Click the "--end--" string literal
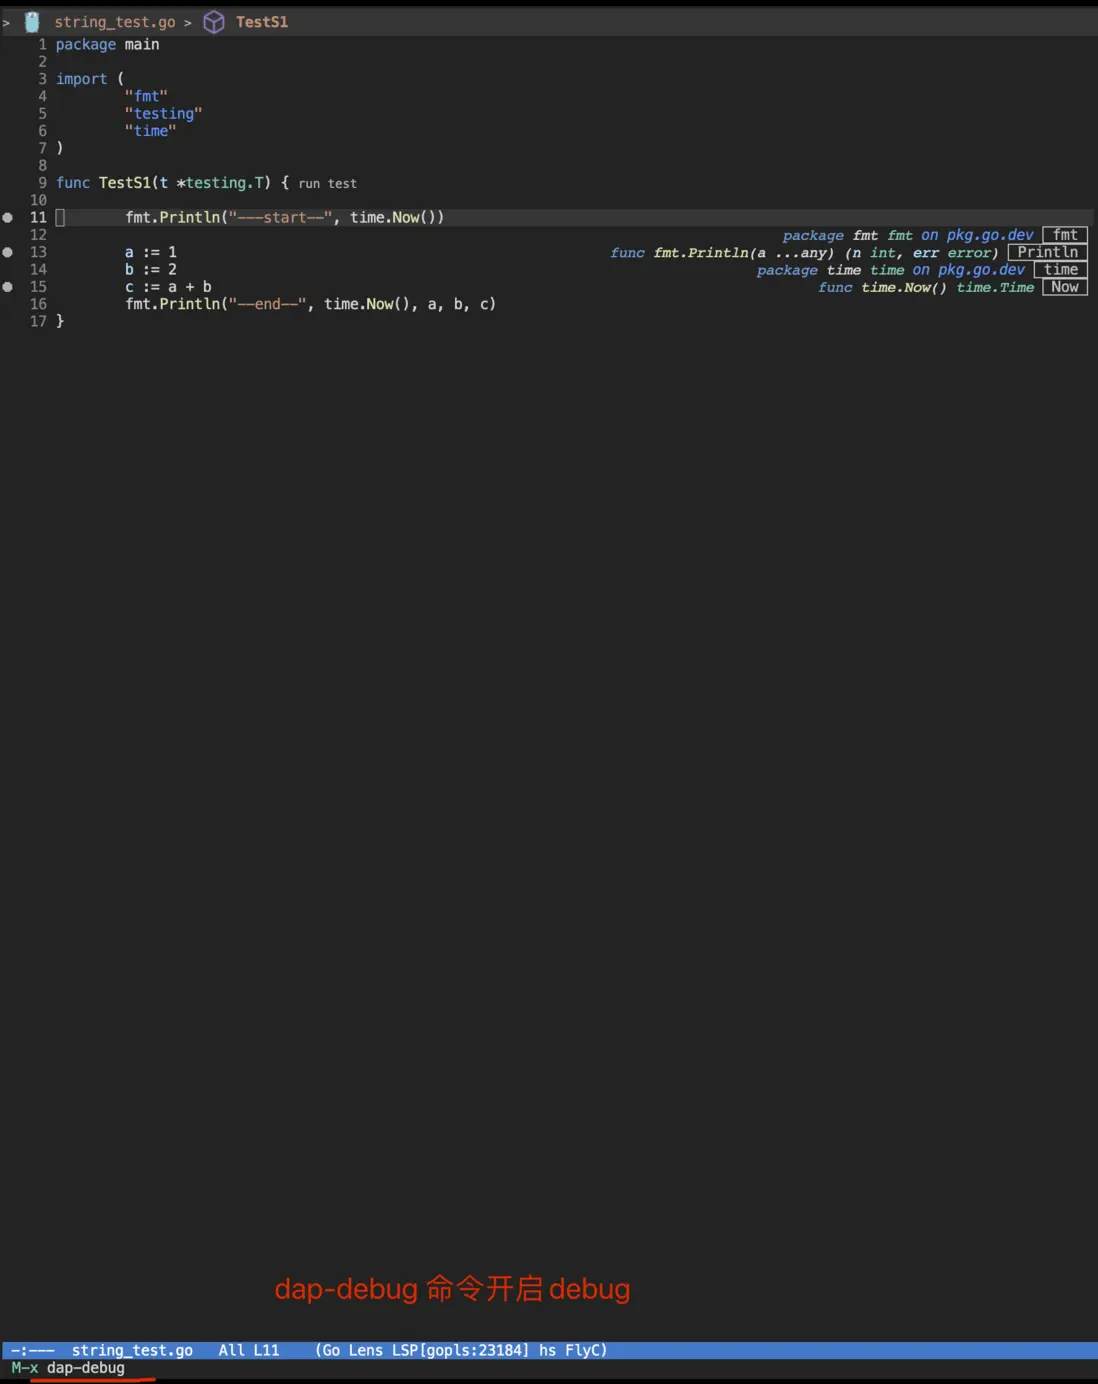 (267, 304)
